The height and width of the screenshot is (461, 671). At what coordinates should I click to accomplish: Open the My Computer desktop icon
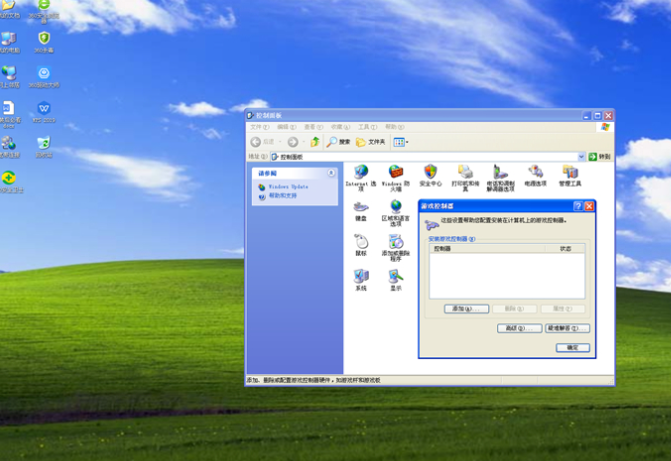9,42
